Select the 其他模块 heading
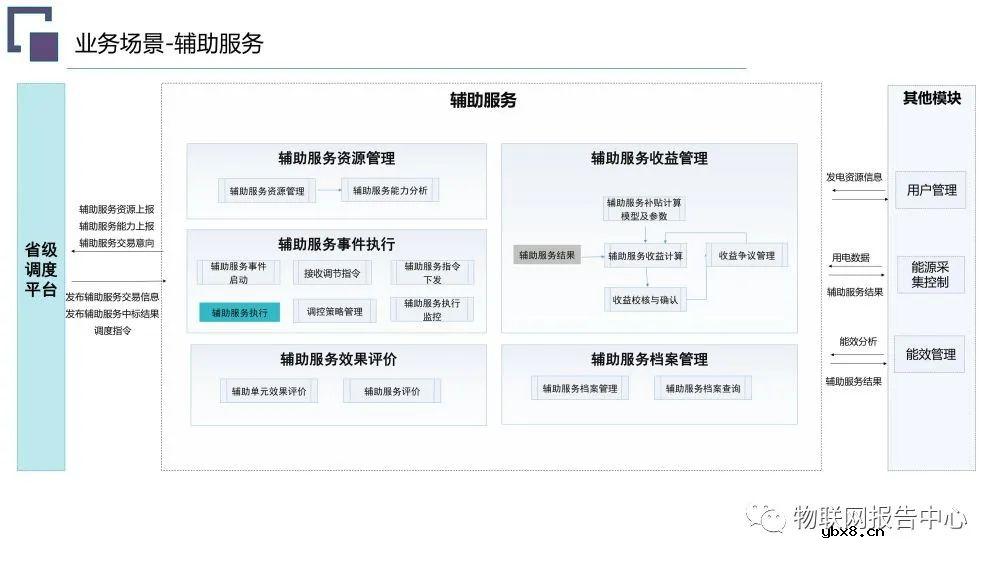Viewport: 1000px width, 562px height. (931, 98)
